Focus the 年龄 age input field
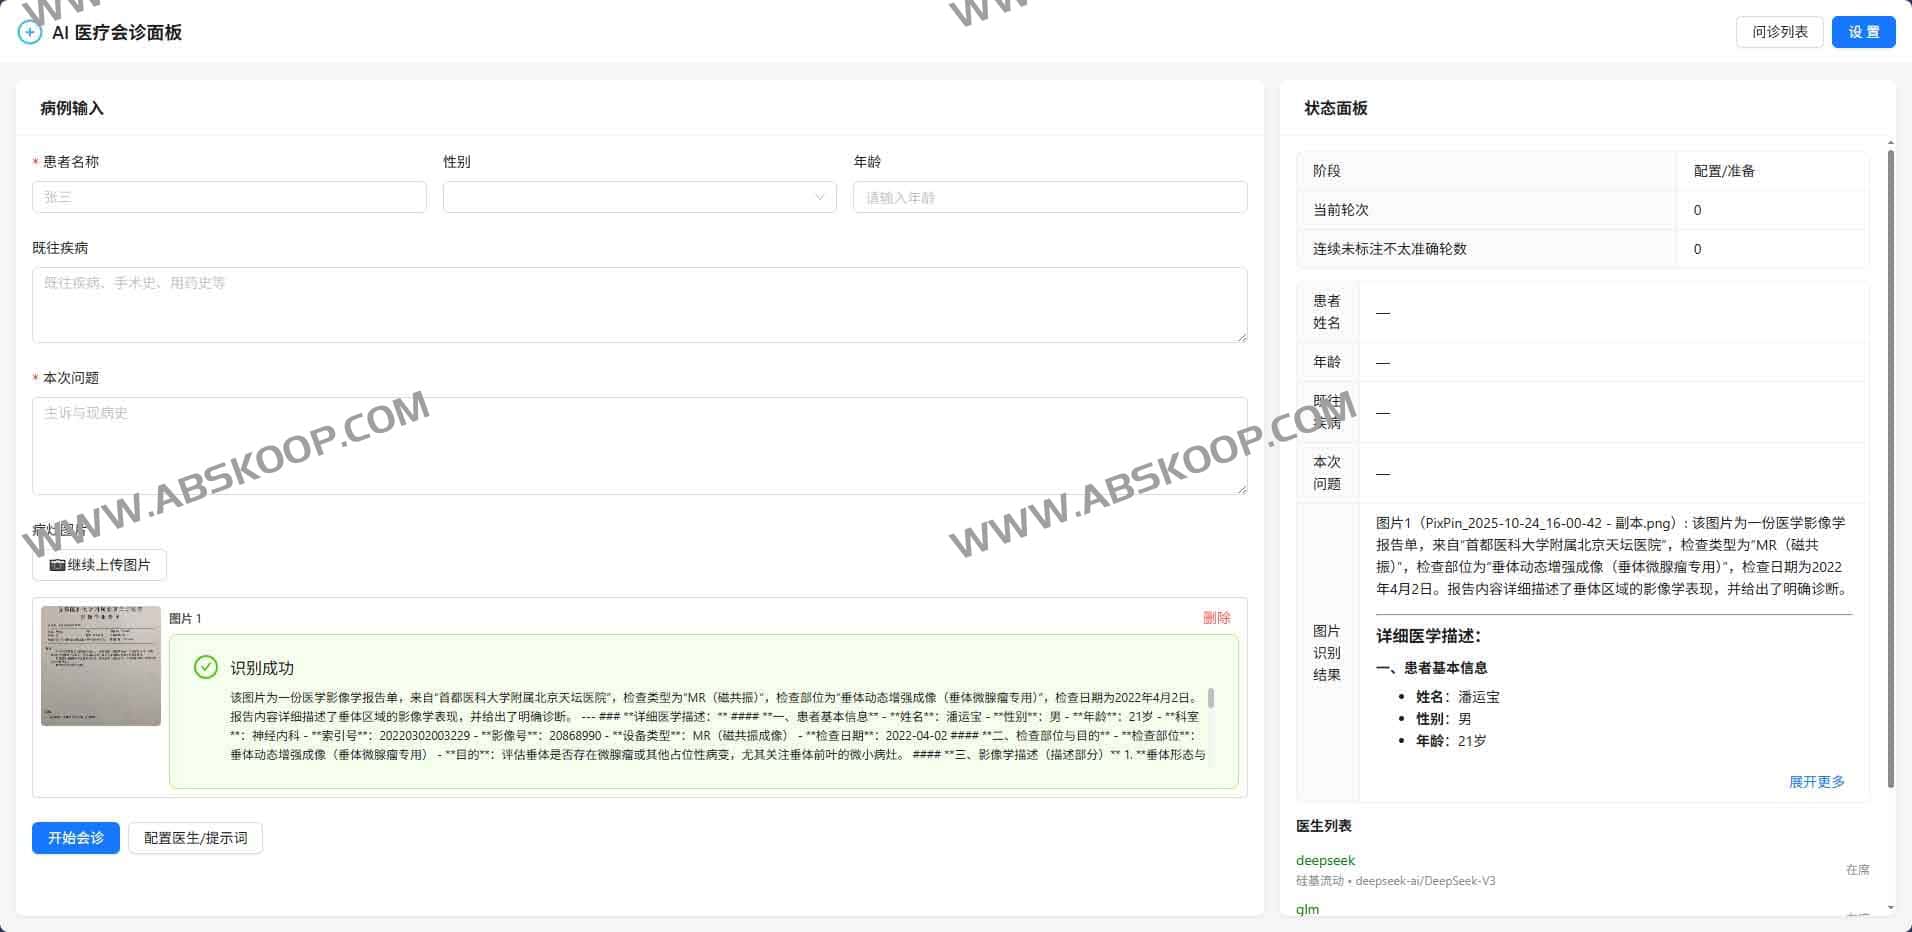1912x932 pixels. click(x=1049, y=197)
